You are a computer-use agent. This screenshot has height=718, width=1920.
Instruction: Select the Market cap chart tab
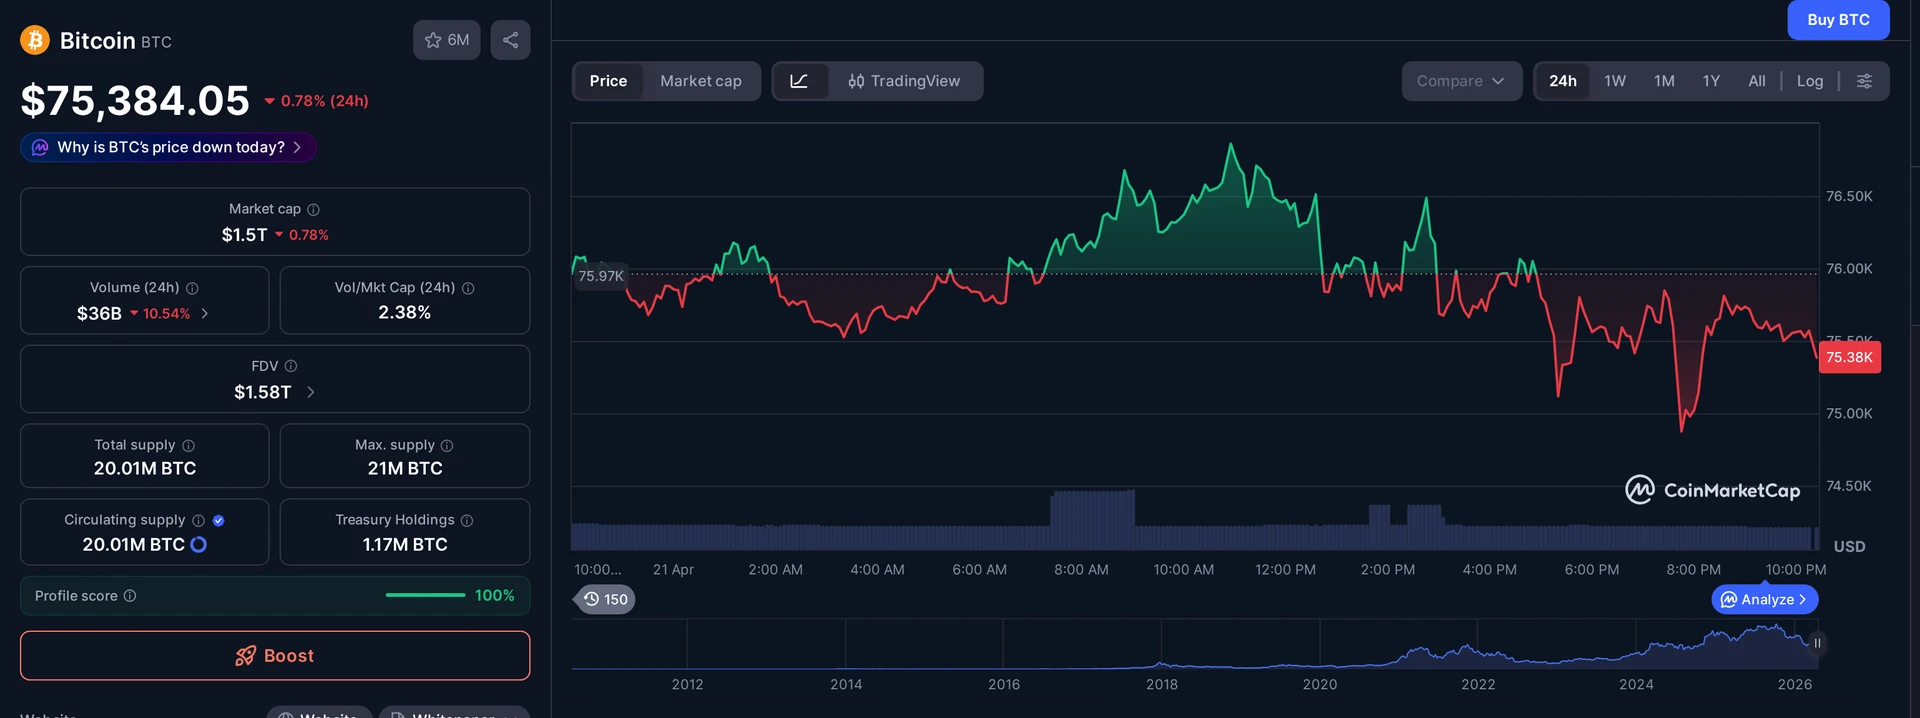click(701, 81)
